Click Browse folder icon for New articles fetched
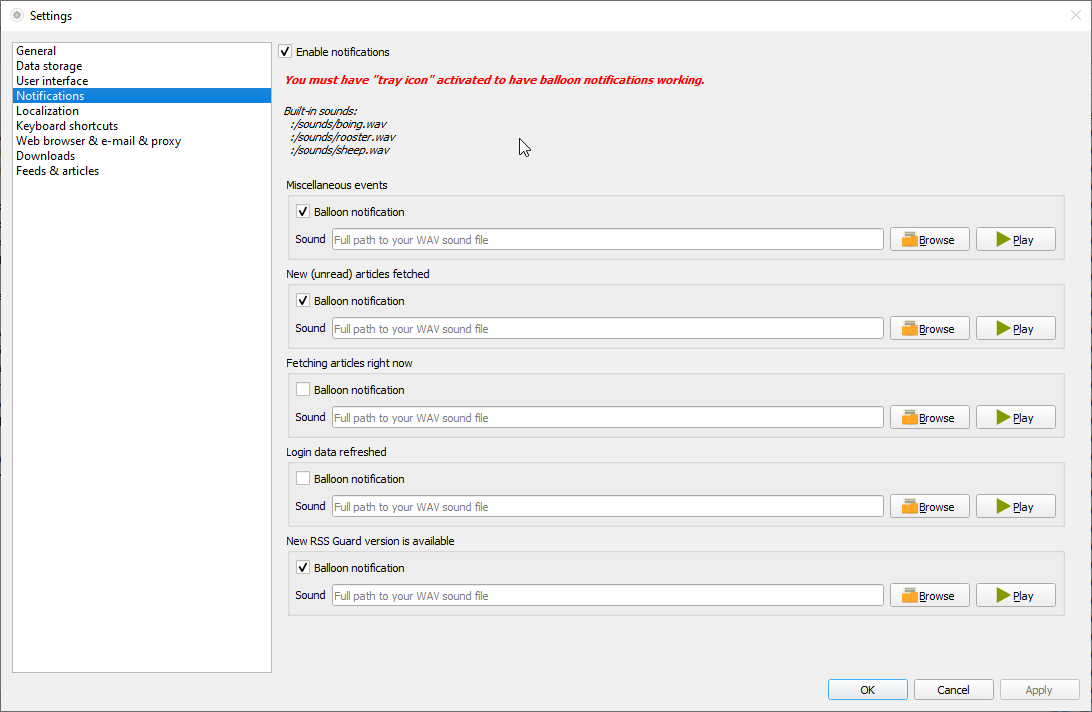 (909, 329)
